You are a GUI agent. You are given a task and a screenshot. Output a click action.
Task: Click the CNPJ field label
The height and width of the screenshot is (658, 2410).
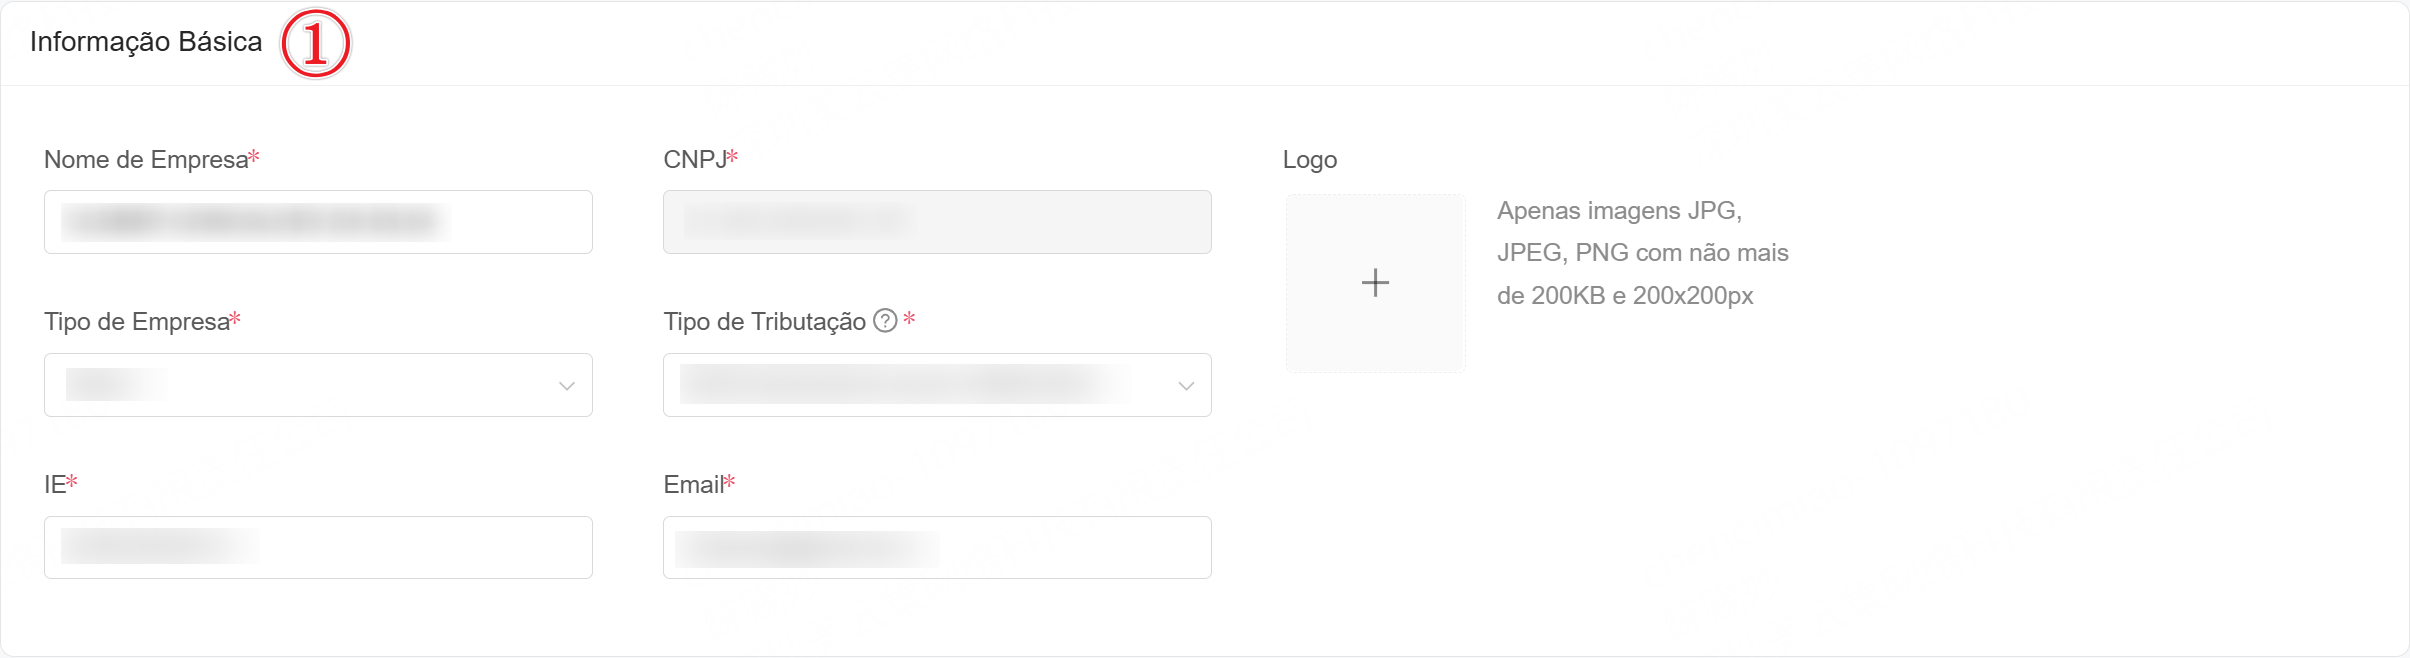(x=695, y=160)
